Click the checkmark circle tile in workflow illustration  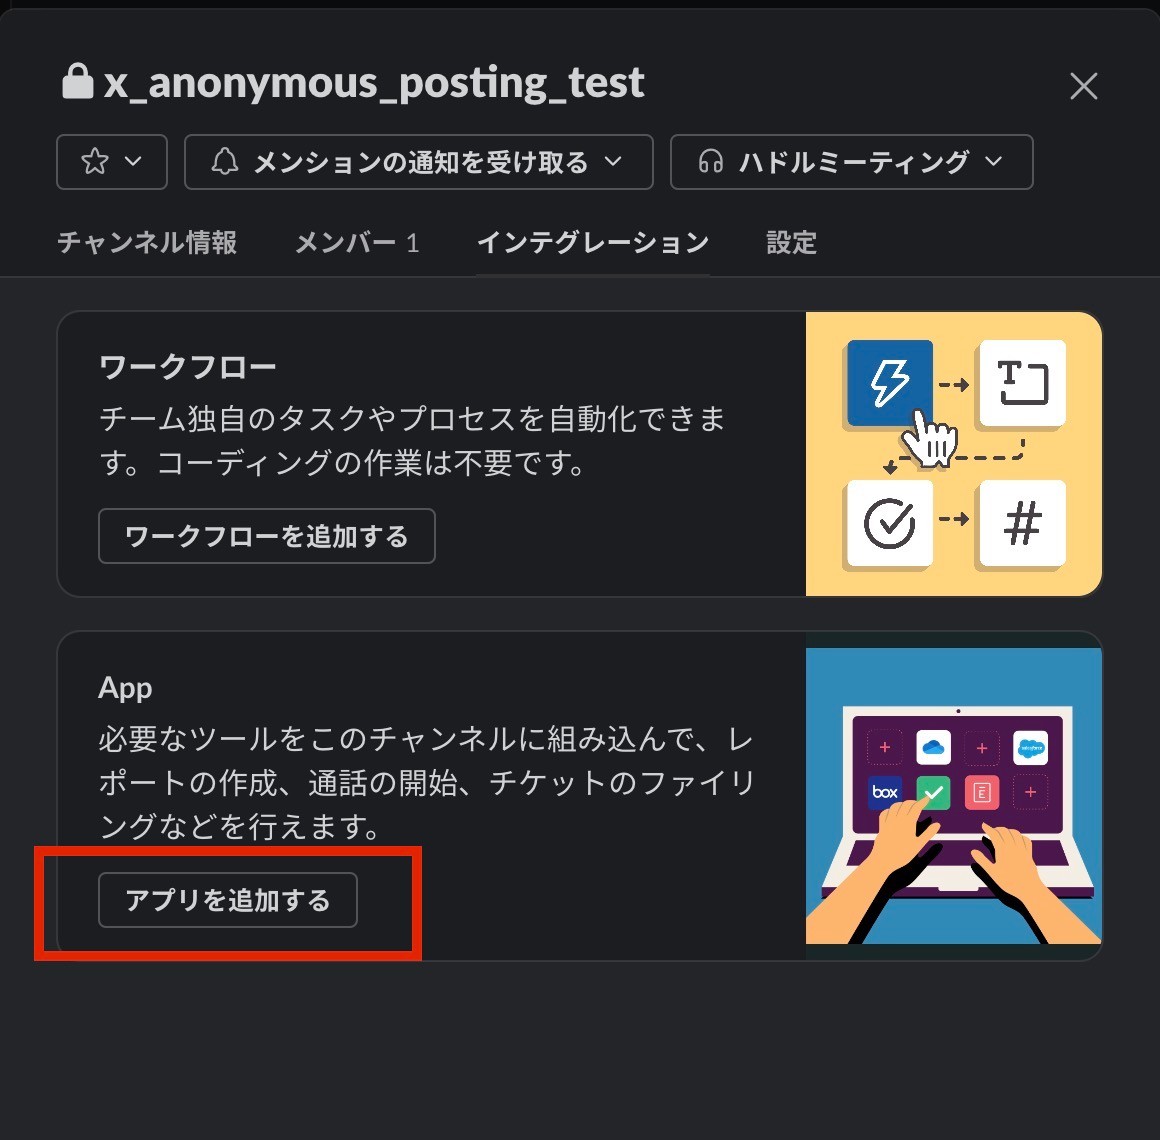pos(889,522)
